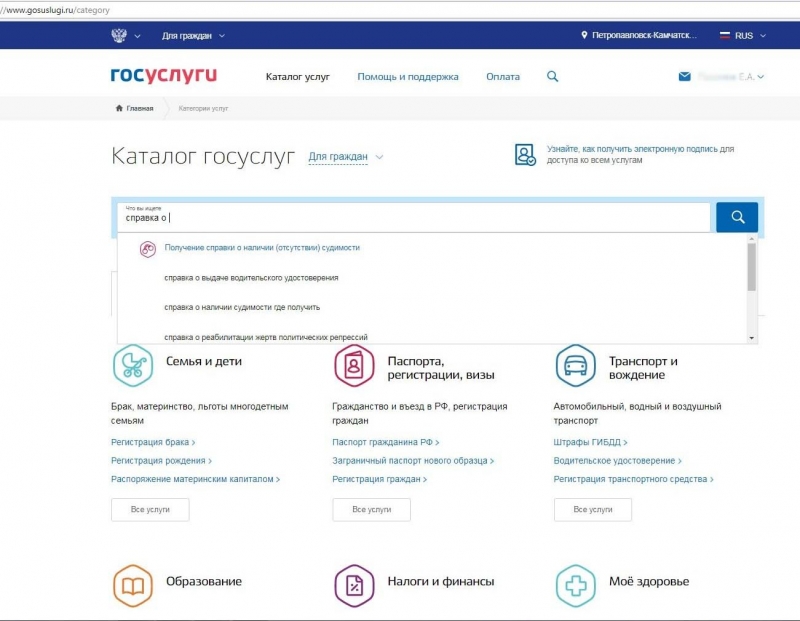Click the Russian coat of arms icon
Viewport: 800px width, 621px height.
point(119,36)
